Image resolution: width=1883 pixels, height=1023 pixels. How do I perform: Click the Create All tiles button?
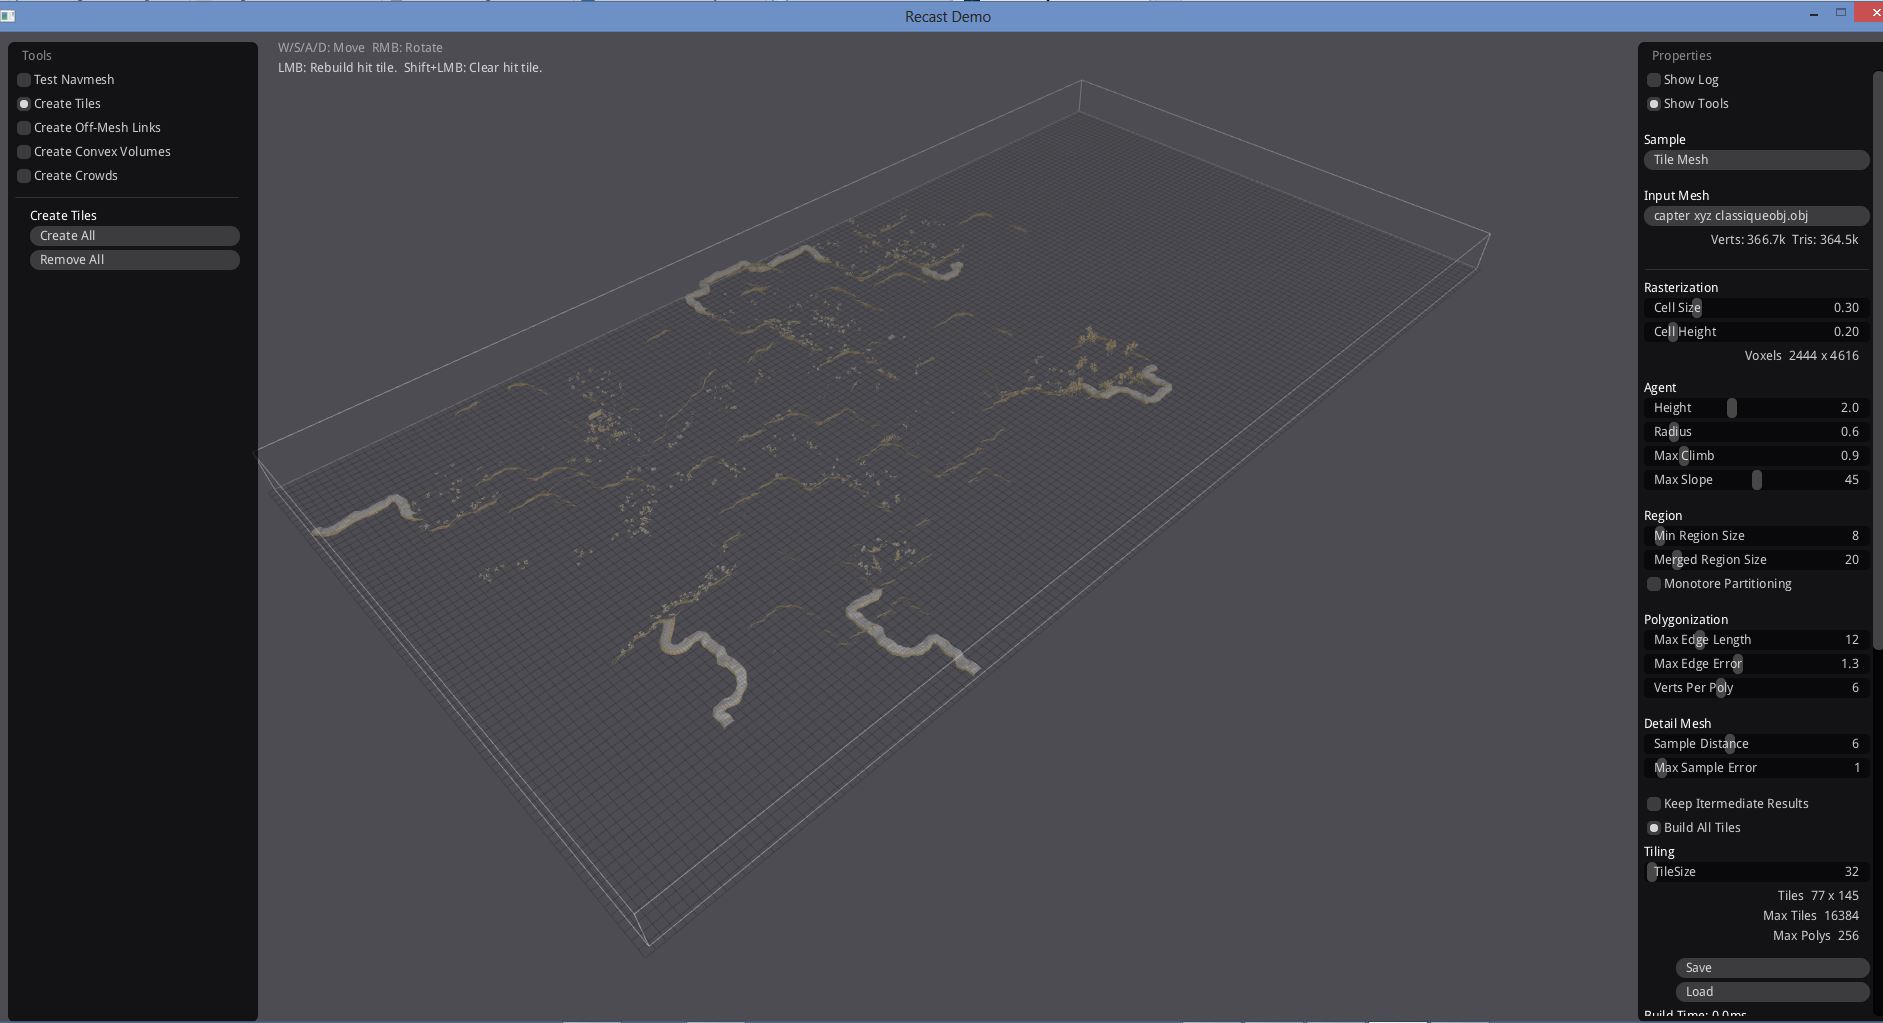point(134,236)
